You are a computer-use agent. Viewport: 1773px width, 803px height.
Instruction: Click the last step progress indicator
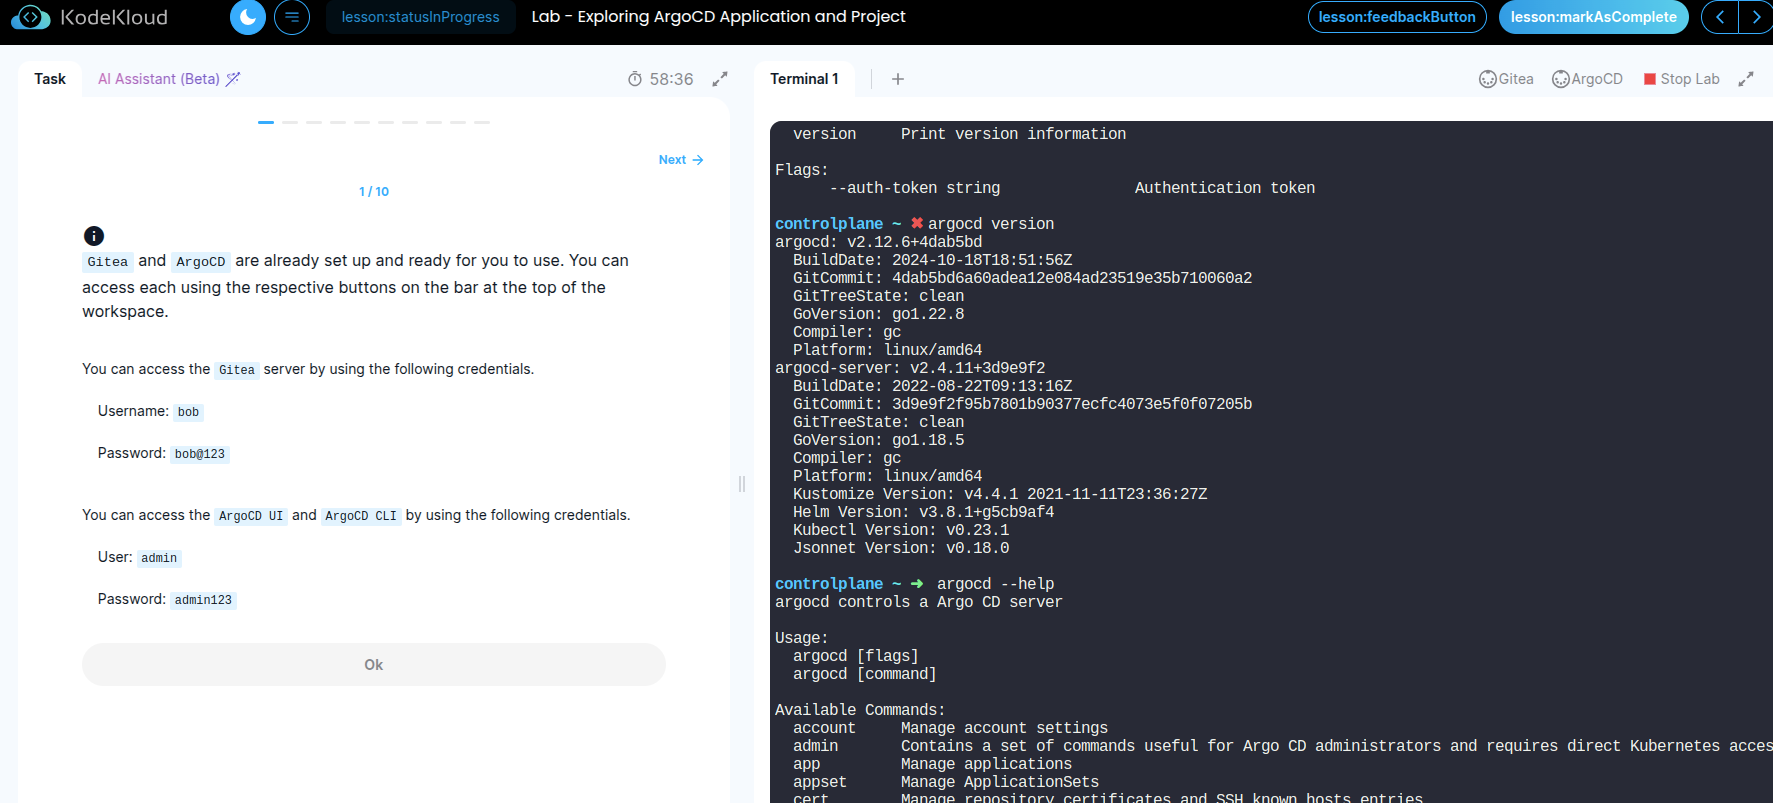tap(482, 122)
